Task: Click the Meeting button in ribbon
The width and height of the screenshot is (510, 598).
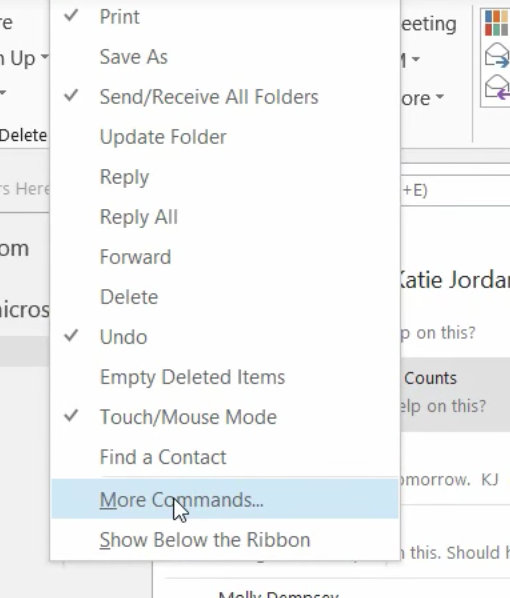Action: [x=429, y=24]
